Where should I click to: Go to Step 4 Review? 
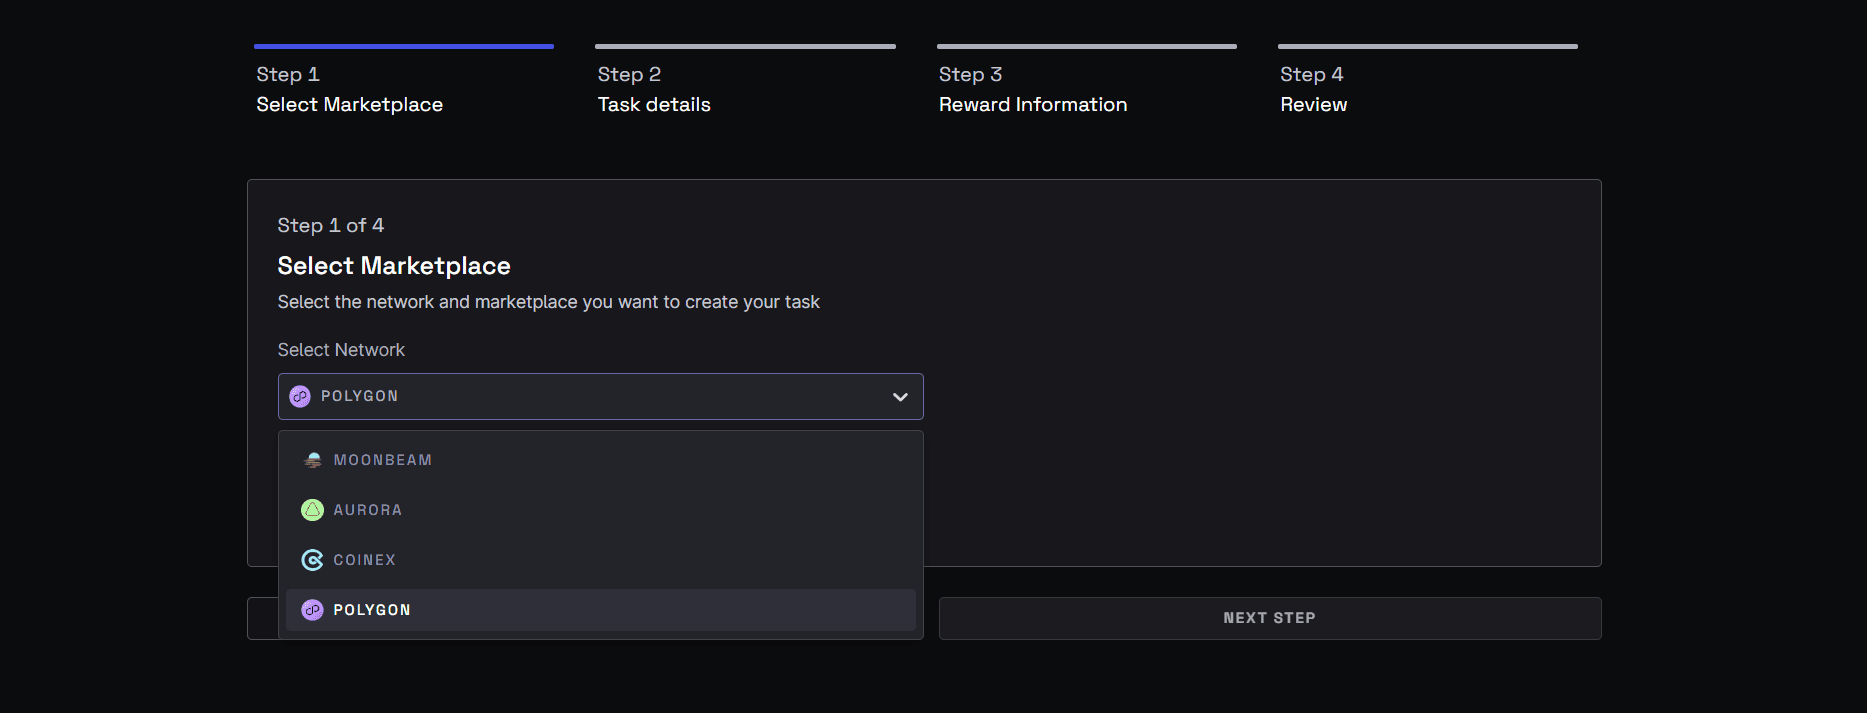(1428, 81)
